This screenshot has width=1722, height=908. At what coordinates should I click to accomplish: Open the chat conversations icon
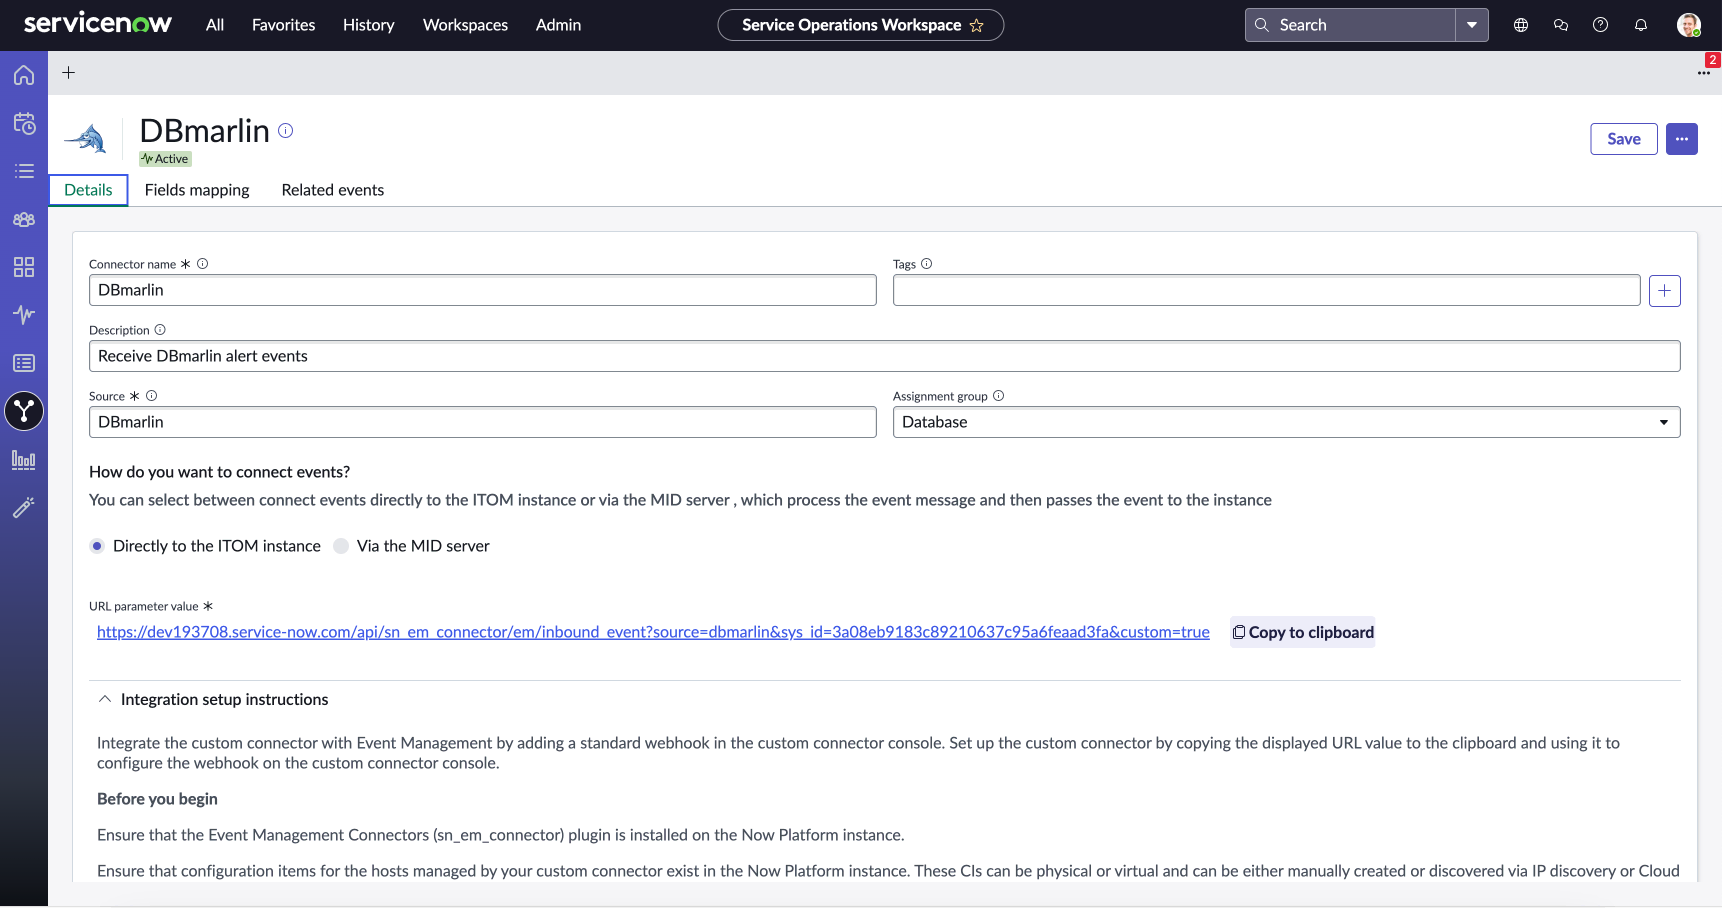click(1560, 25)
